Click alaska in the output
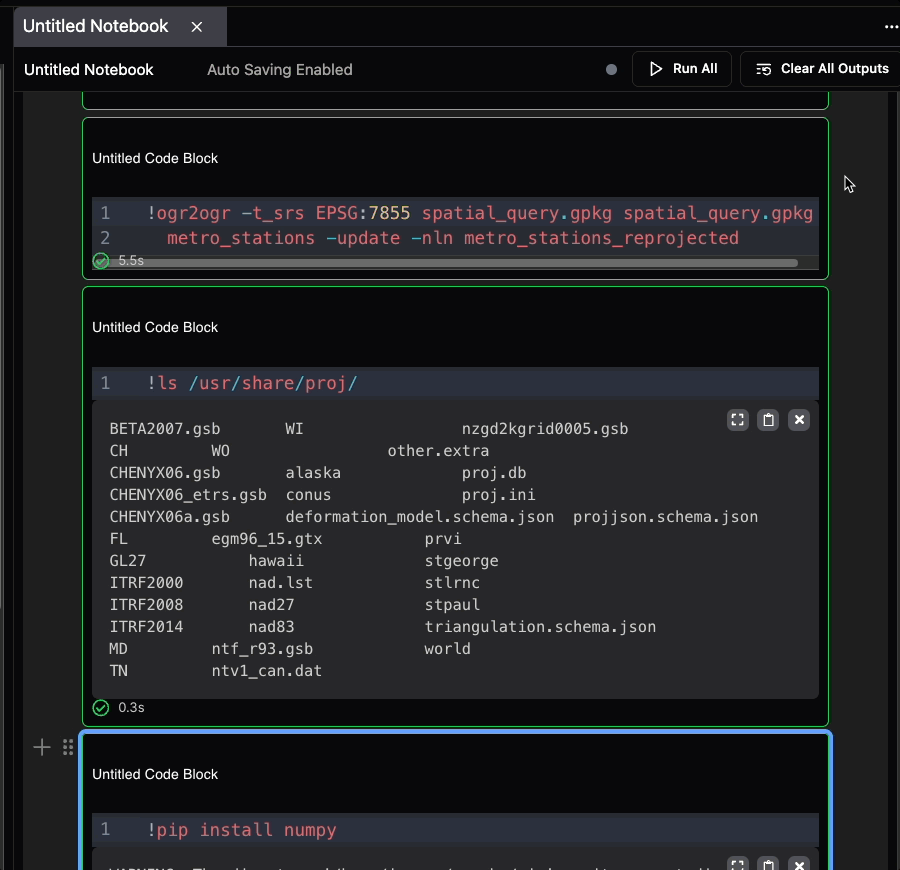This screenshot has height=870, width=900. (x=313, y=473)
